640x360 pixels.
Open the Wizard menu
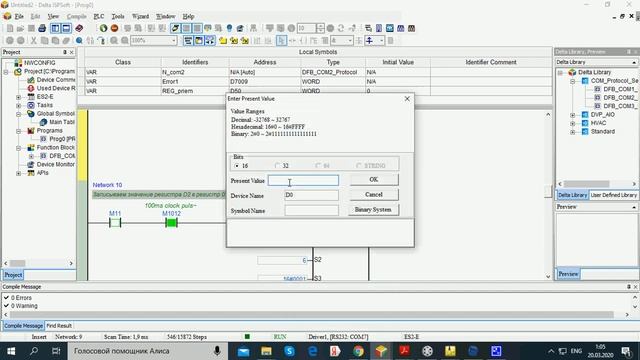140,16
